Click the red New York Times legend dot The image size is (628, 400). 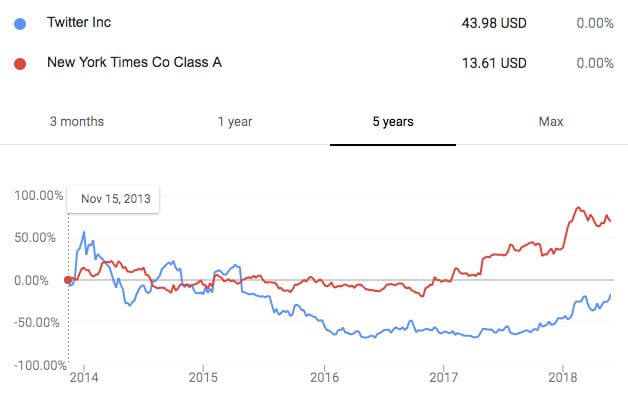pyautogui.click(x=18, y=63)
